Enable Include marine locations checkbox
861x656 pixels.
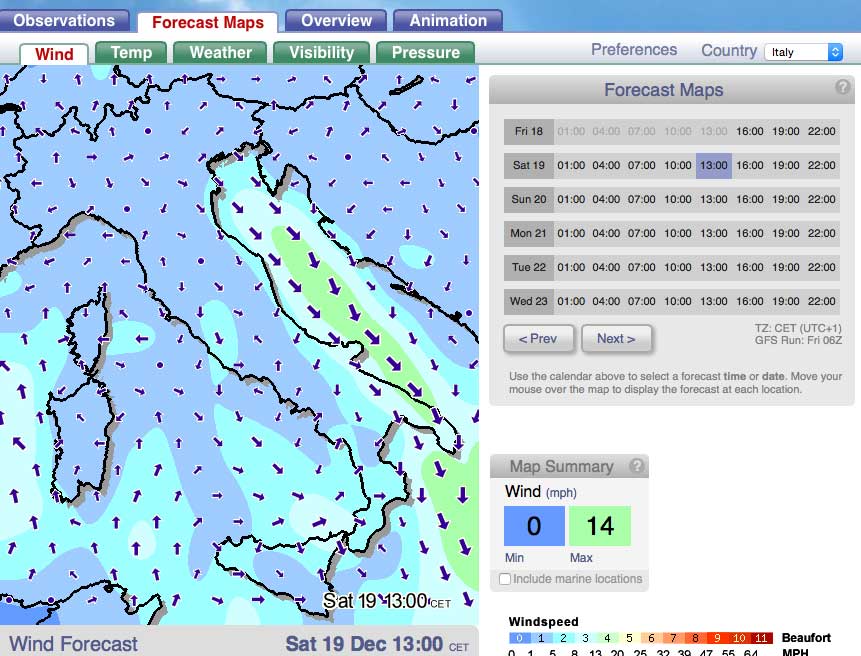[x=505, y=579]
